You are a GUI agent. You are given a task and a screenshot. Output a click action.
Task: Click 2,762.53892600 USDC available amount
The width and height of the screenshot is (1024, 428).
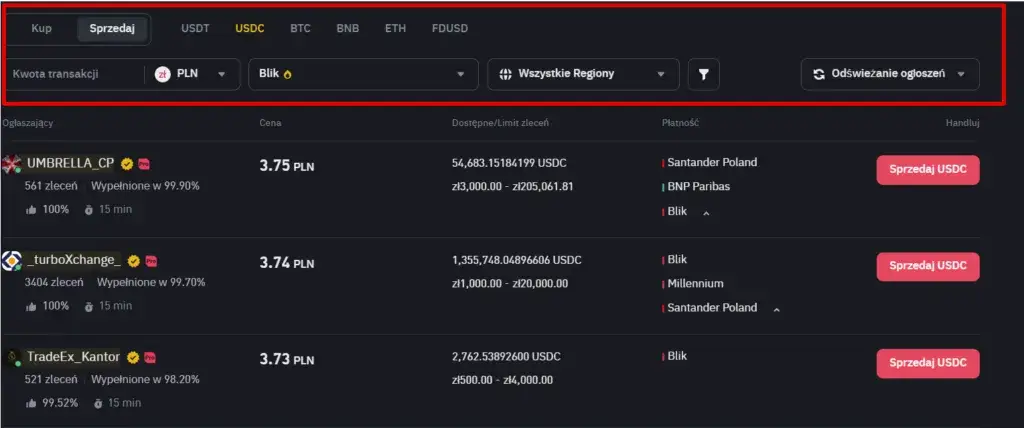coord(506,357)
